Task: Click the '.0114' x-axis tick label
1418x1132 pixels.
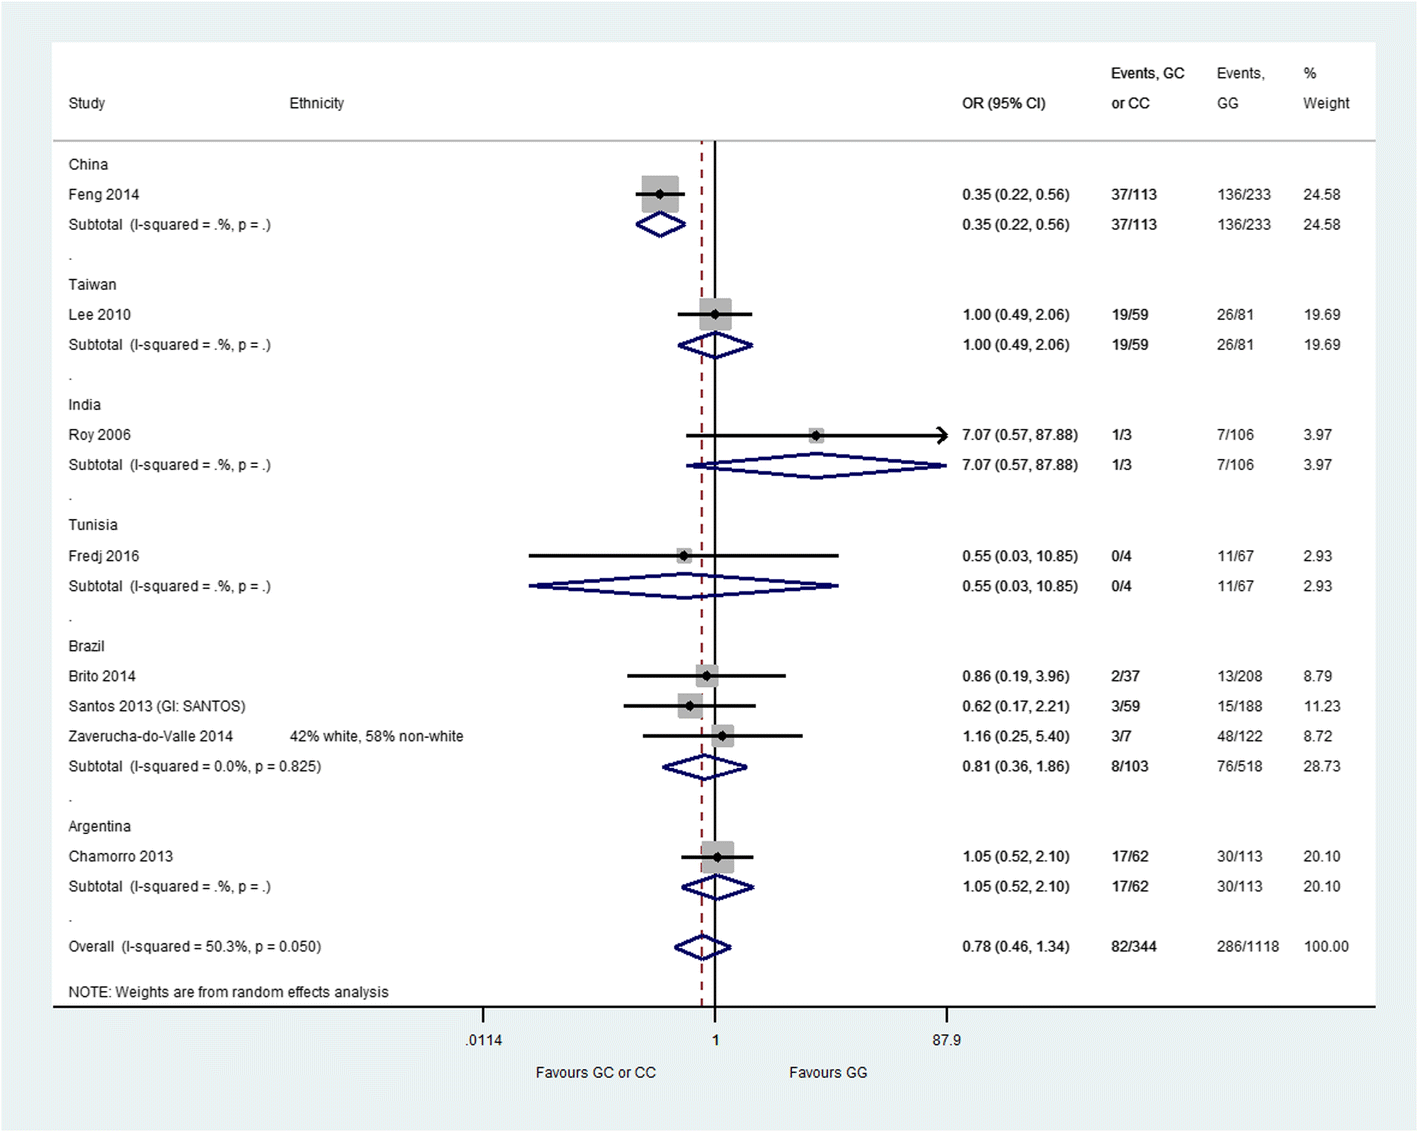Action: pos(484,1040)
